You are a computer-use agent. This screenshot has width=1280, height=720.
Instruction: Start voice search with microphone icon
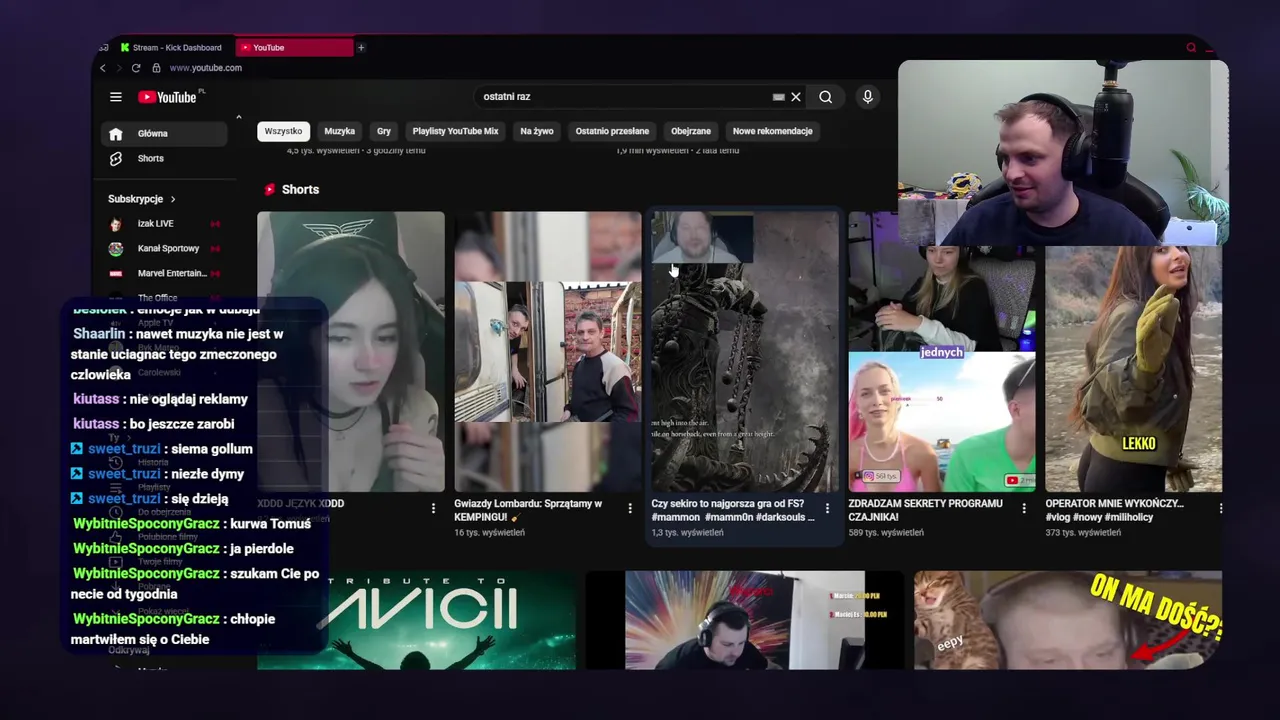867,97
